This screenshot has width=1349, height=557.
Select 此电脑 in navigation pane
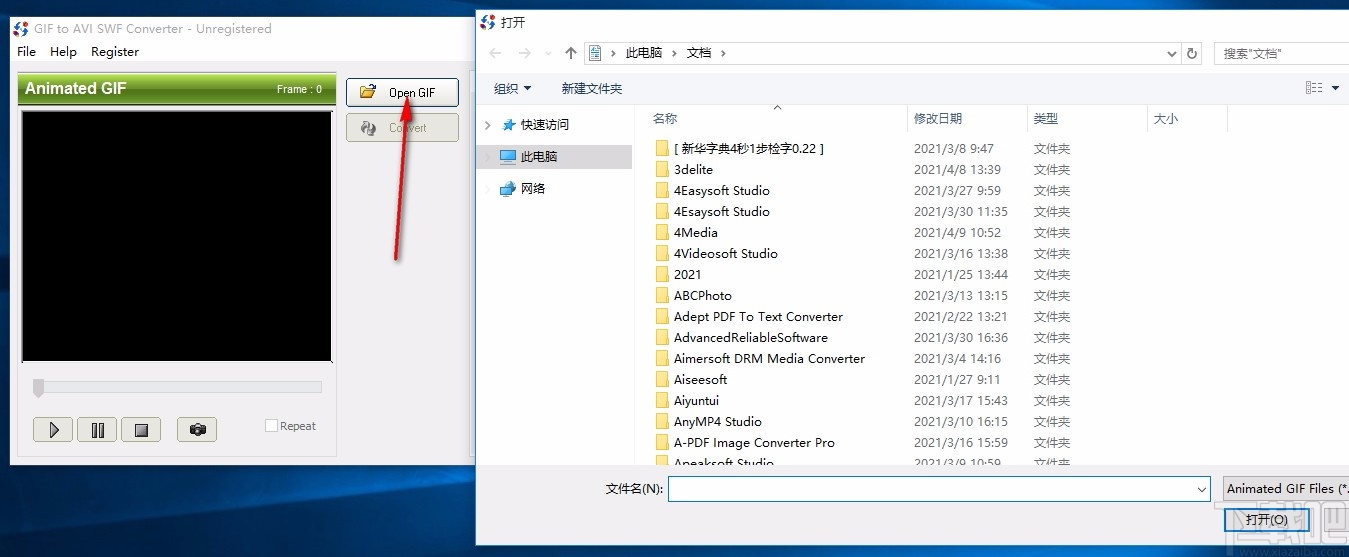pyautogui.click(x=539, y=157)
